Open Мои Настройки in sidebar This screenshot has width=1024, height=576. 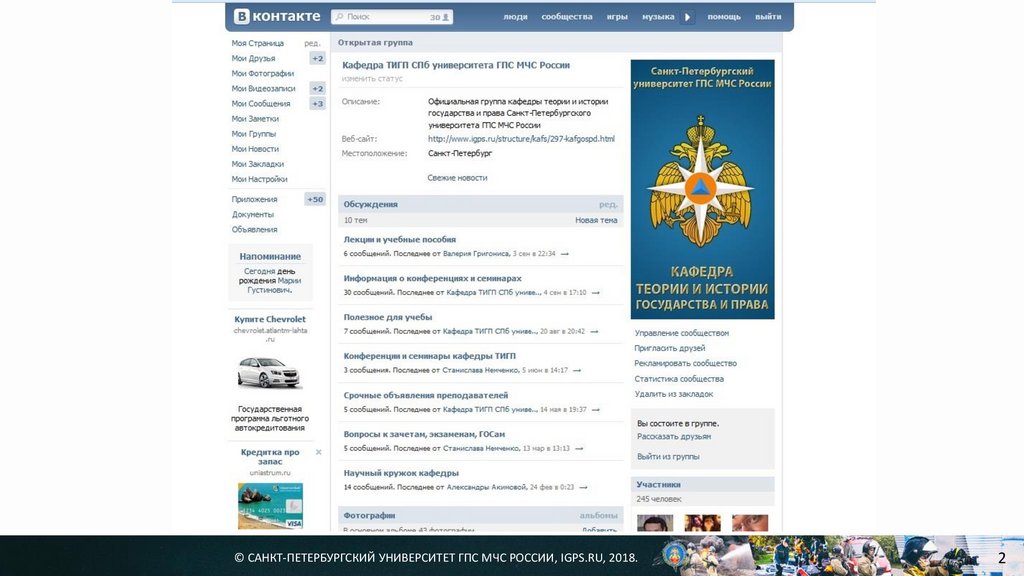(x=259, y=179)
